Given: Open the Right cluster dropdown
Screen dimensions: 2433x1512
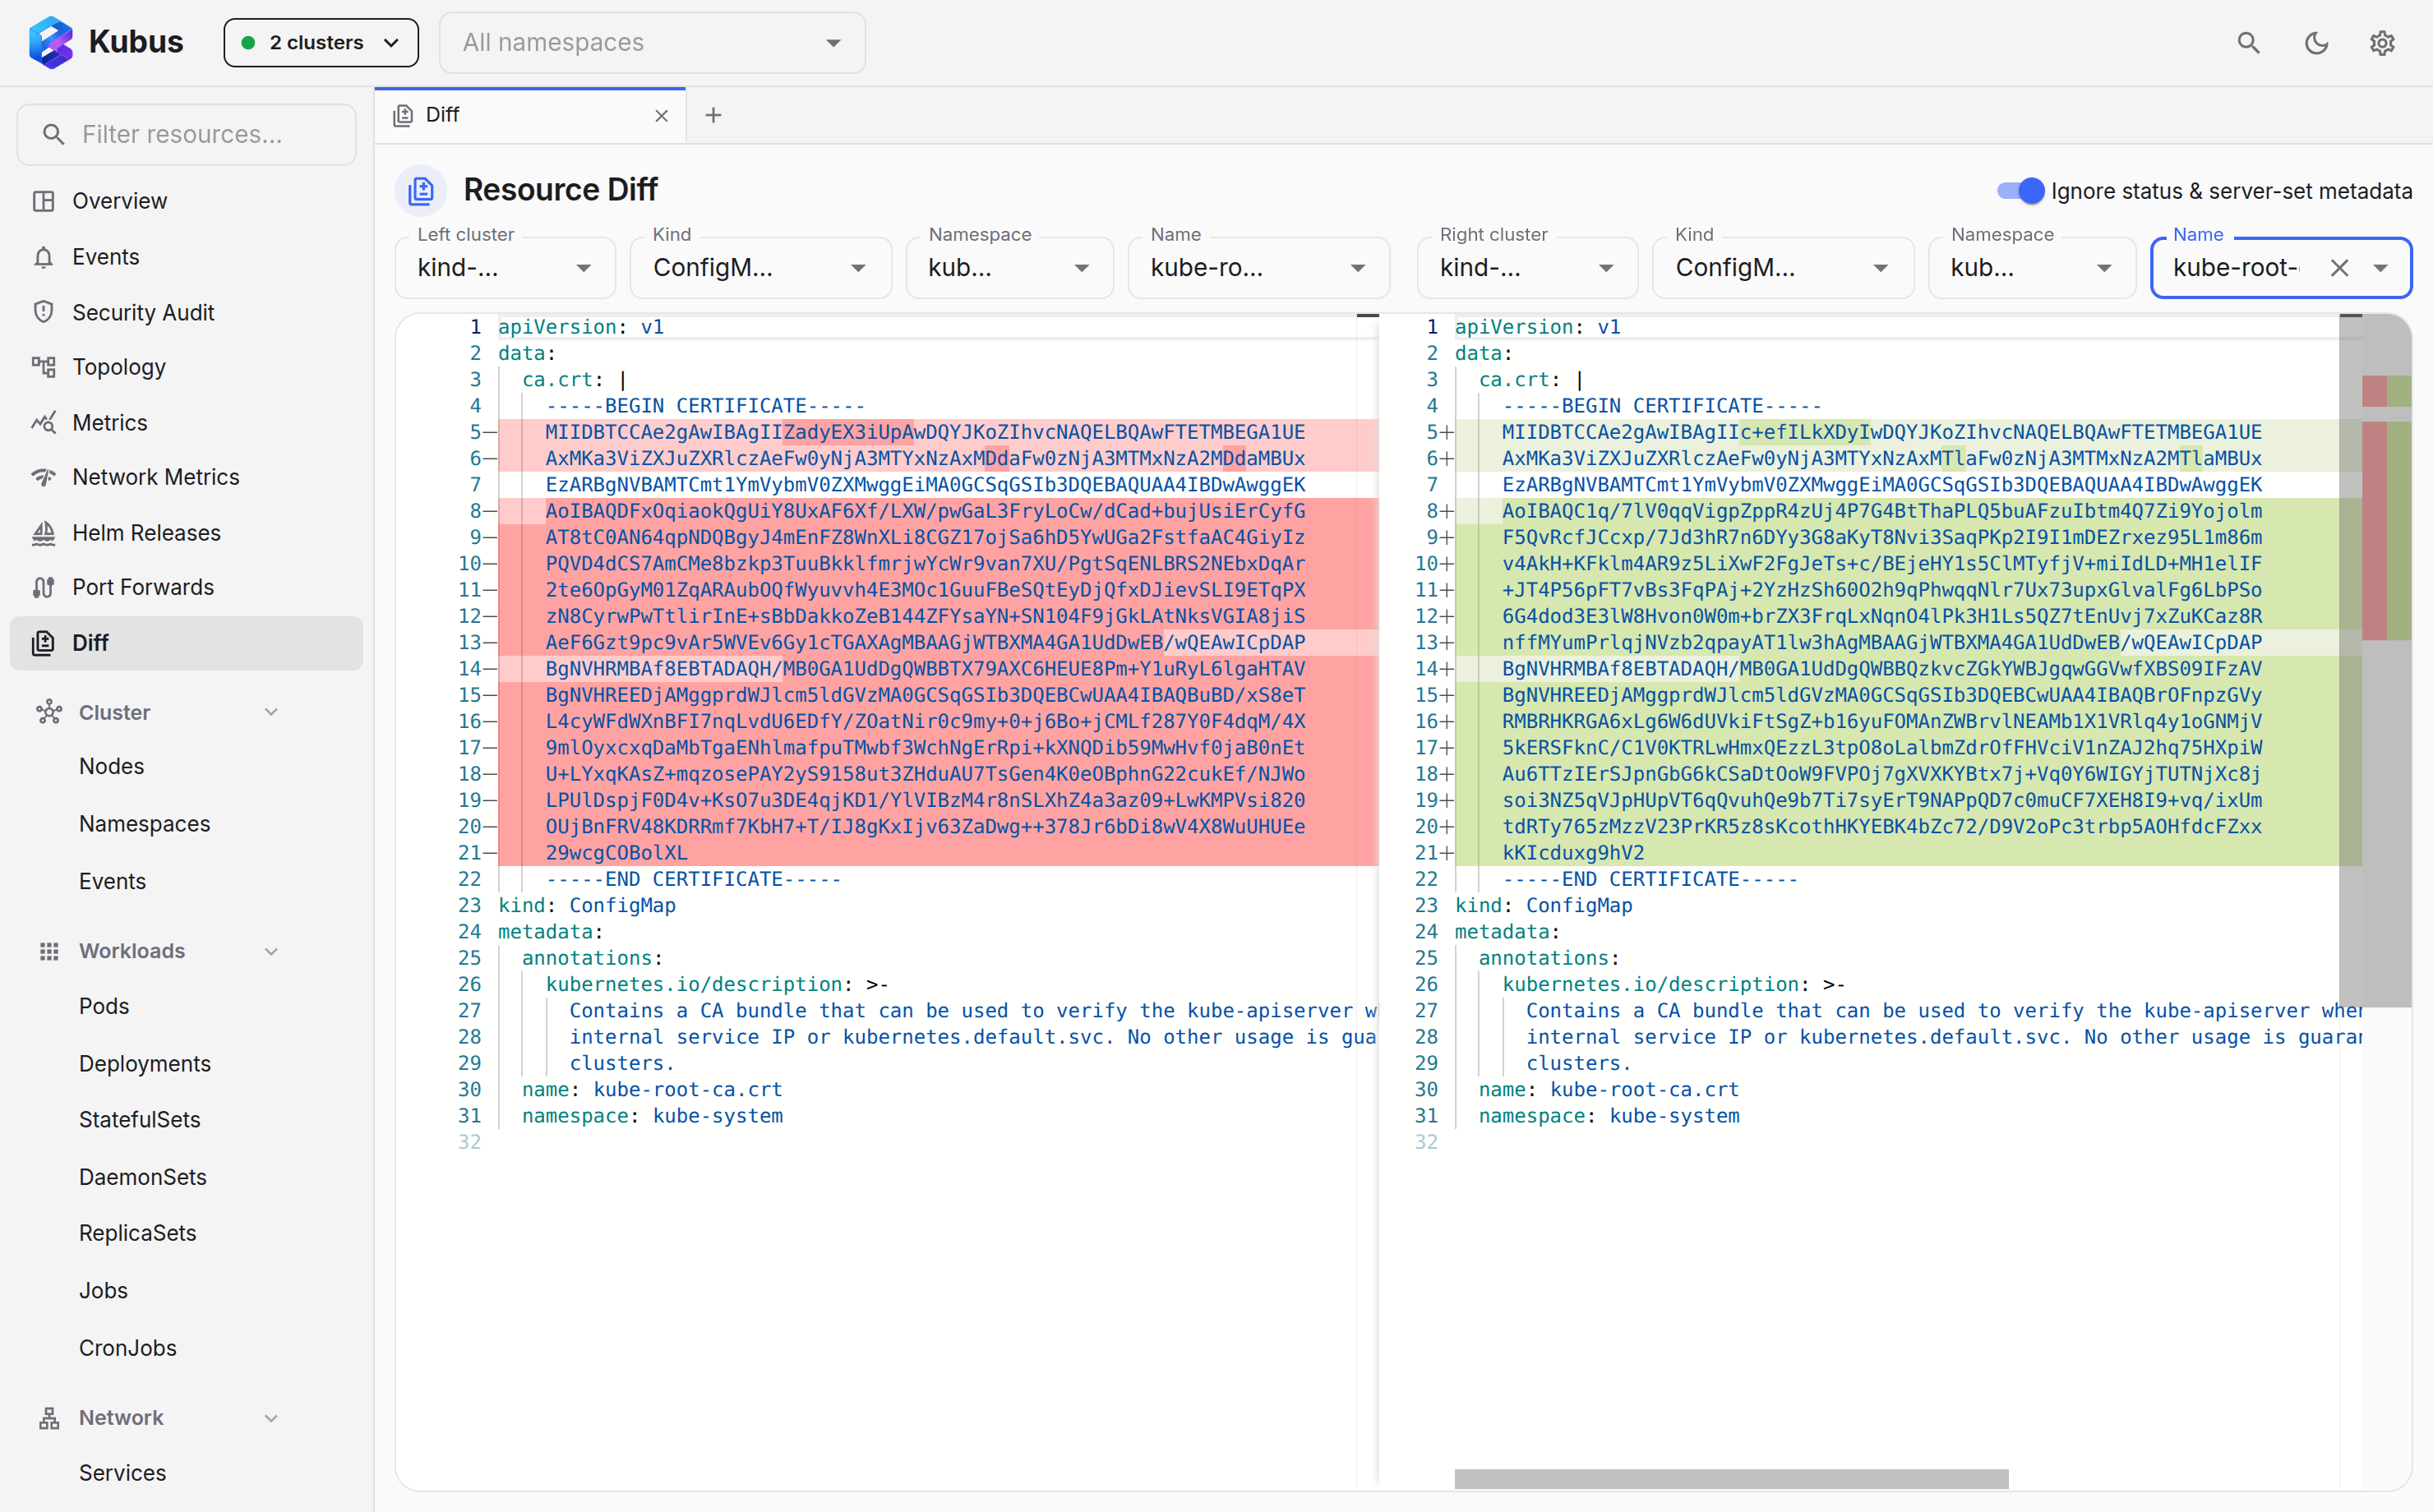Looking at the screenshot, I should (1527, 268).
